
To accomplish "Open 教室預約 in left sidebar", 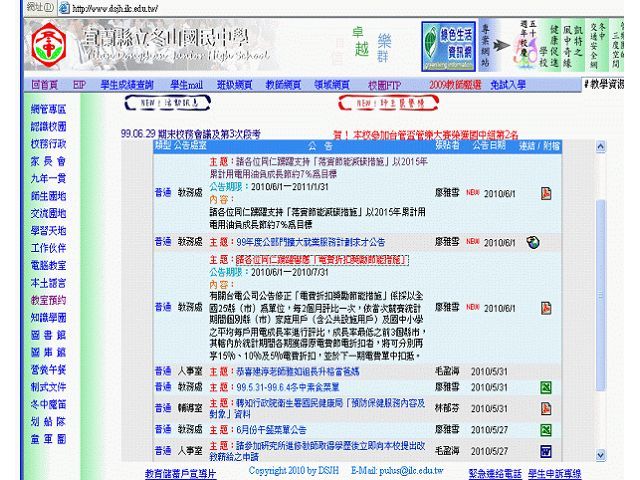I will (48, 299).
